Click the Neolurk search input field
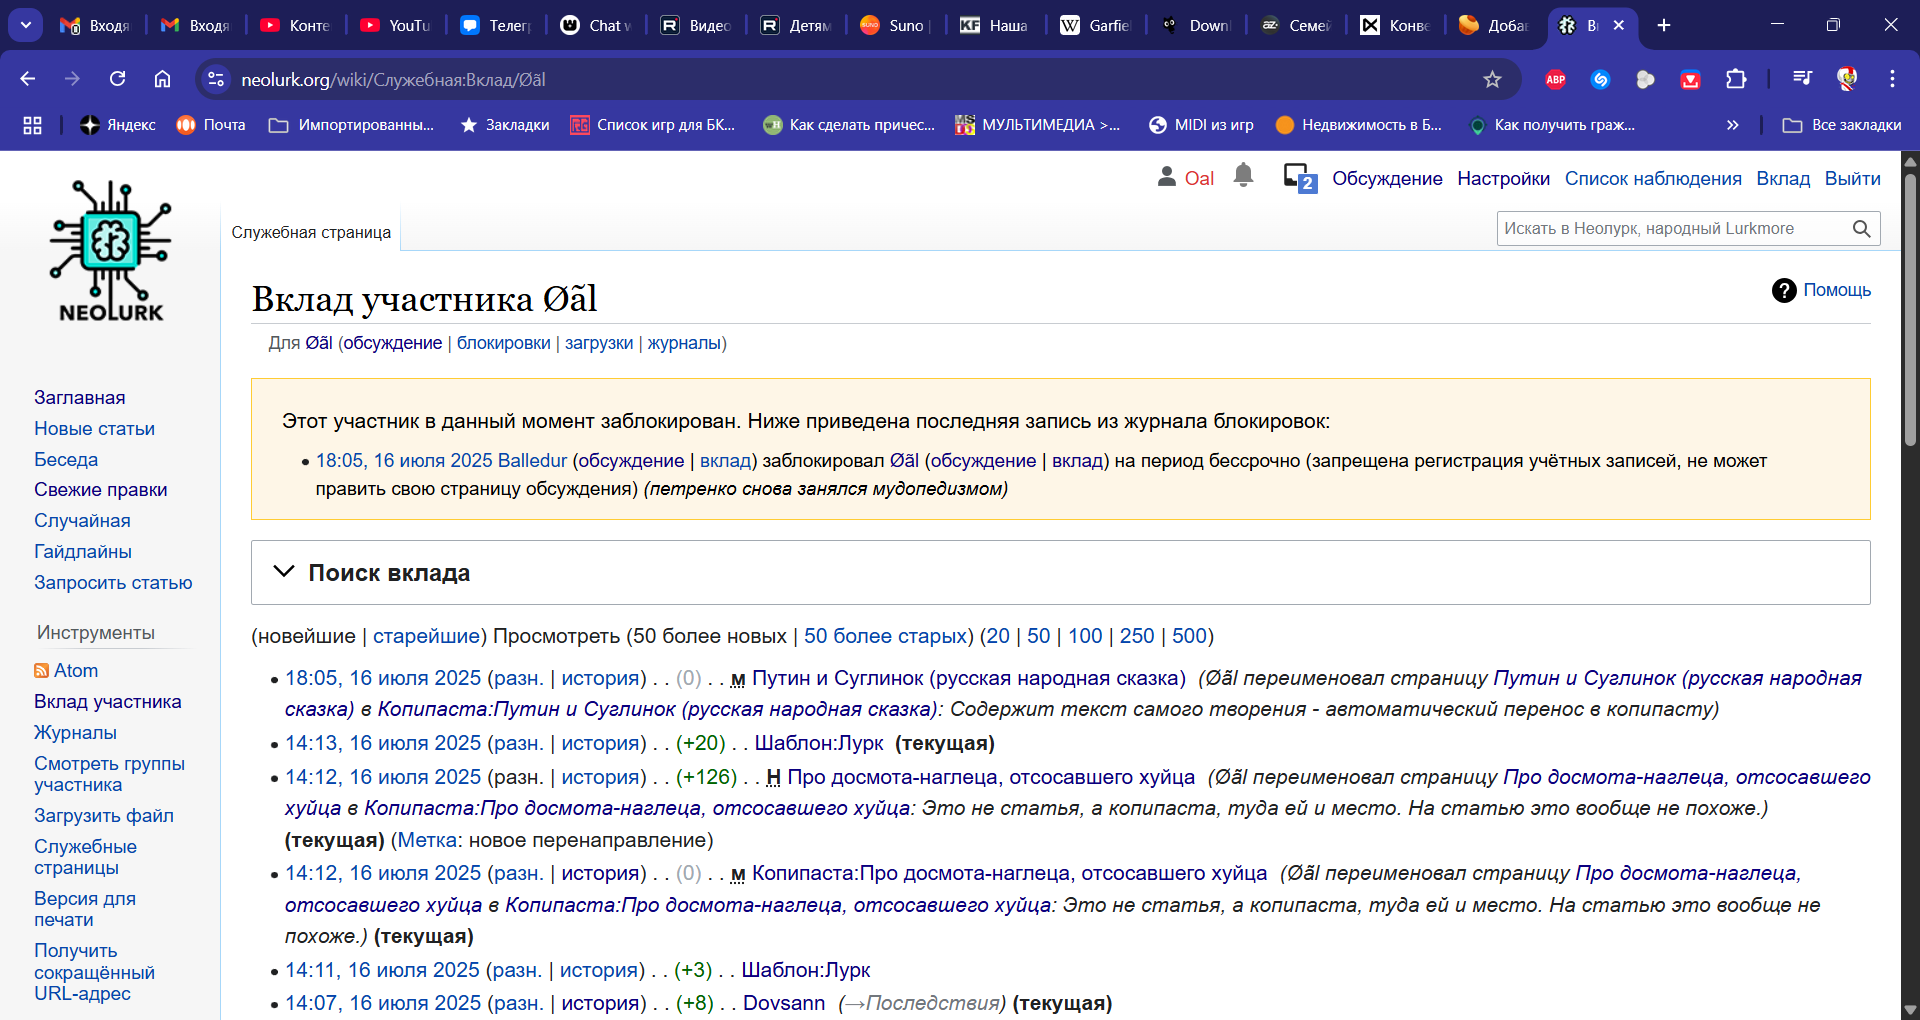 point(1670,229)
